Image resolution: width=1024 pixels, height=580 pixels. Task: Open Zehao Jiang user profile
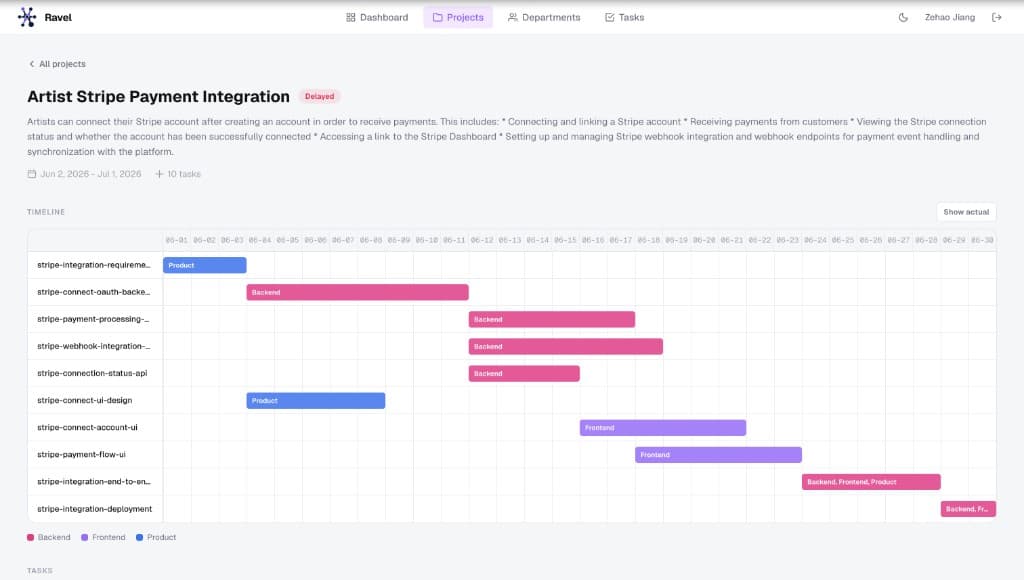point(950,18)
